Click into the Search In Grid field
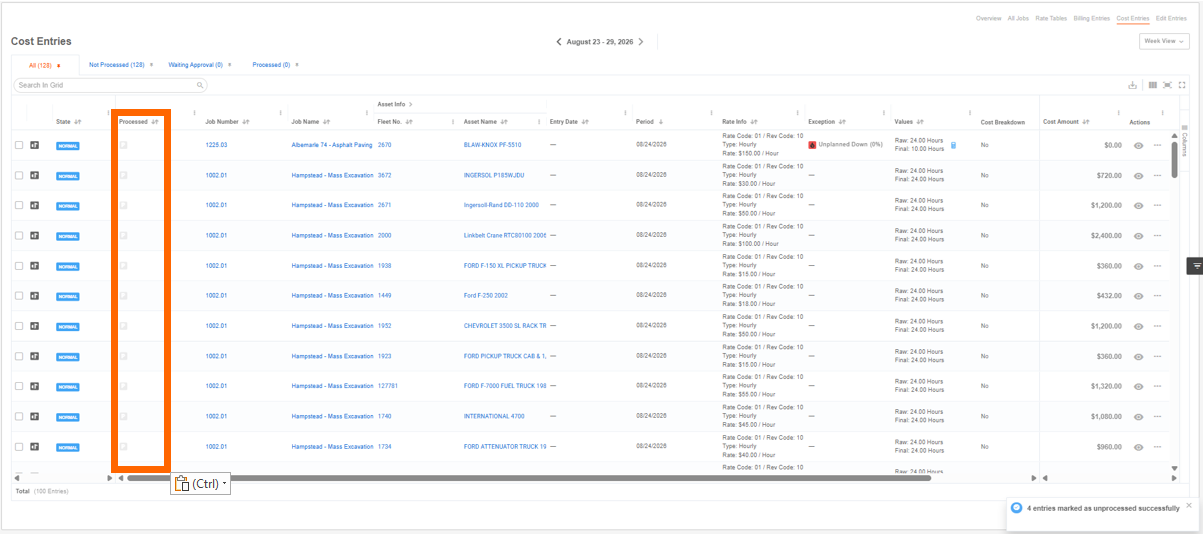This screenshot has width=1203, height=535. pos(110,86)
